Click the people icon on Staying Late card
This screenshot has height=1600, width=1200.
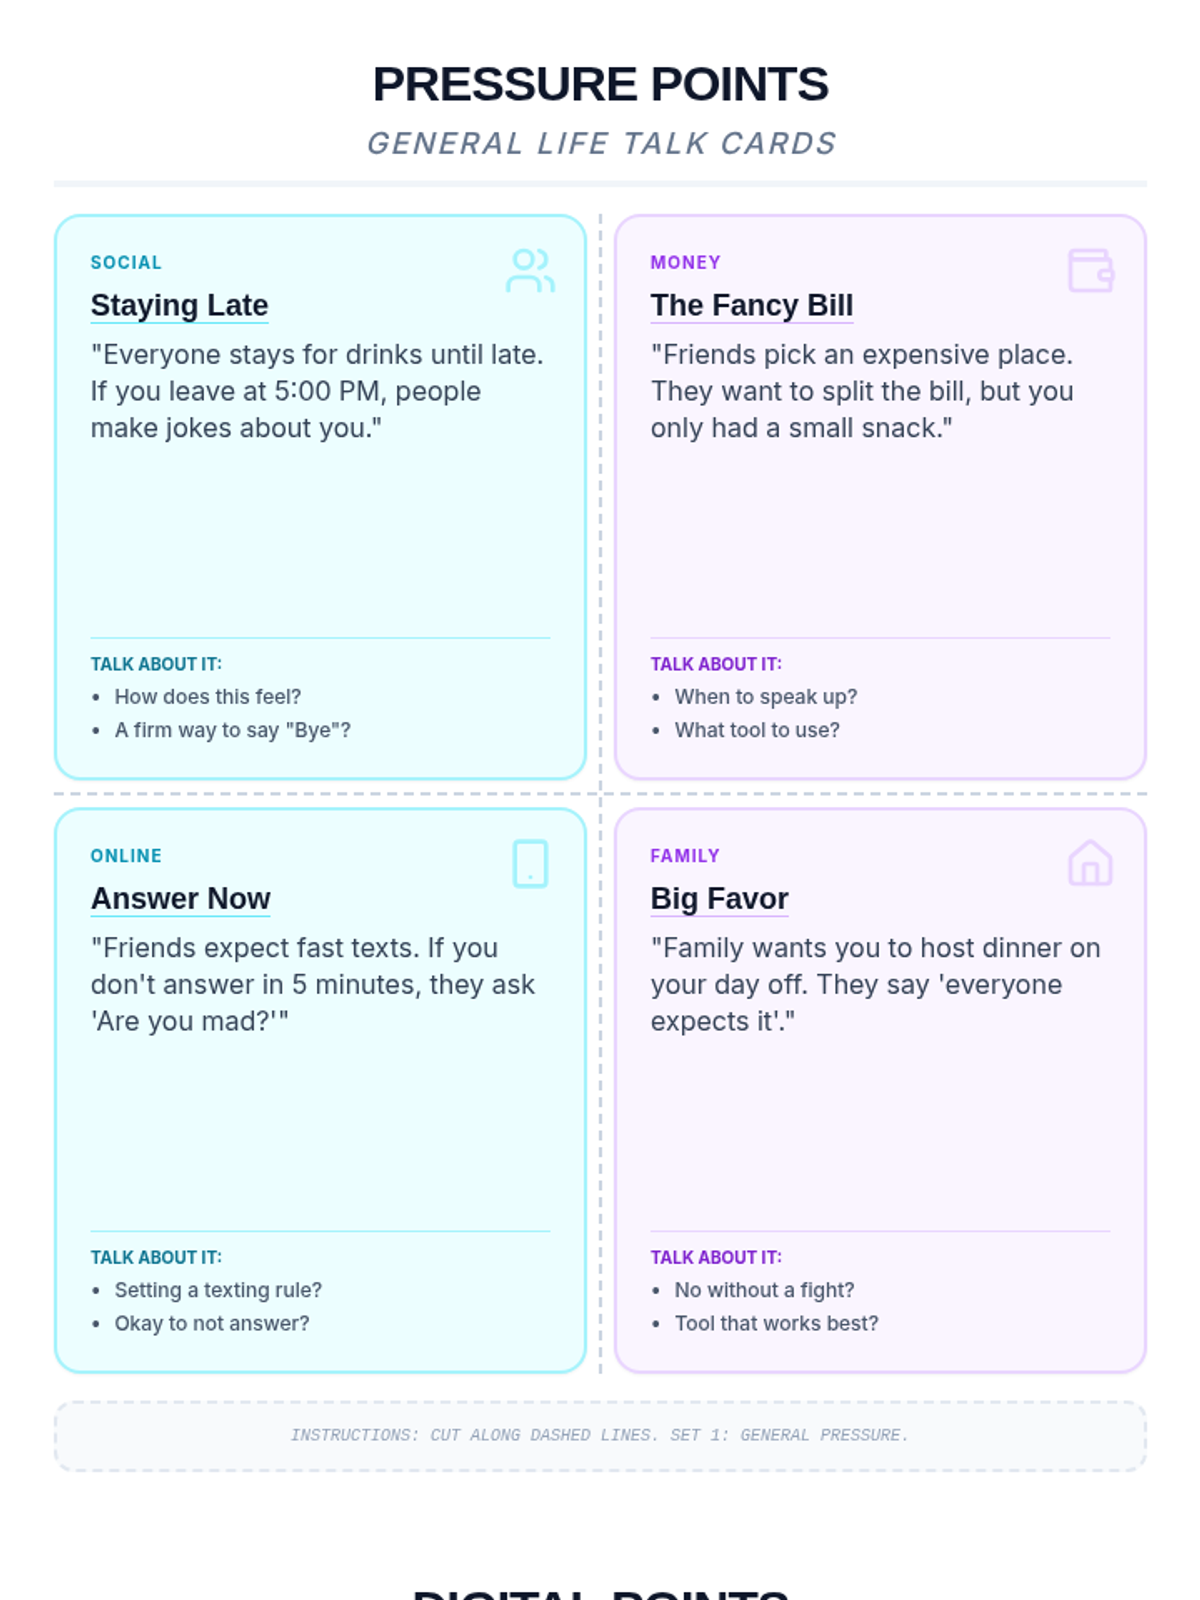tap(530, 271)
